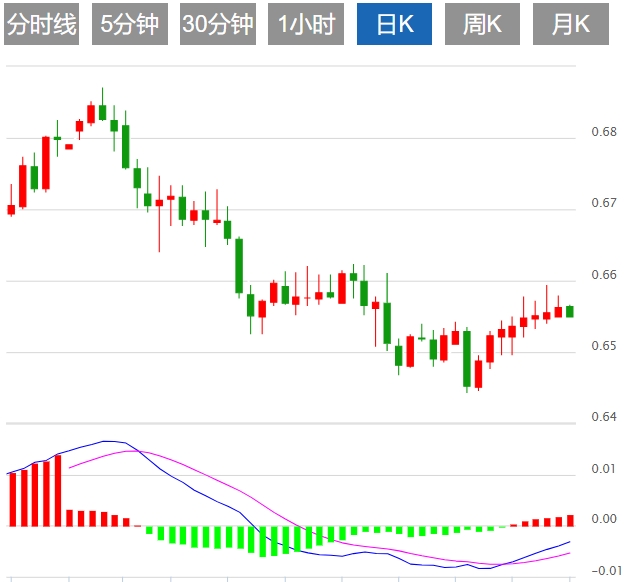The width and height of the screenshot is (631, 582).
Task: Select the 5分钟 interval tab
Action: (130, 24)
